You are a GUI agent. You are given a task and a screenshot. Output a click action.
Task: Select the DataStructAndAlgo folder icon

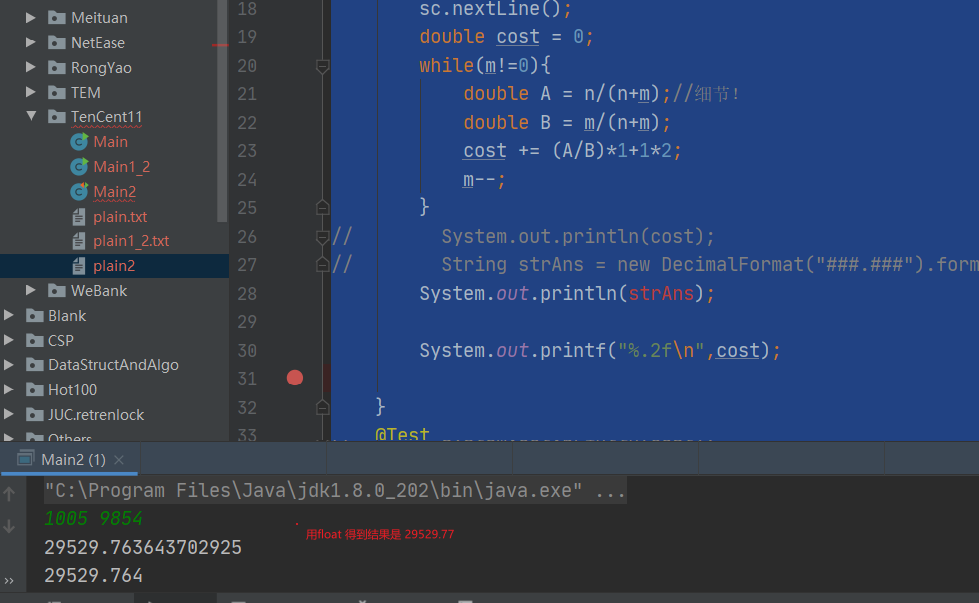(x=34, y=365)
